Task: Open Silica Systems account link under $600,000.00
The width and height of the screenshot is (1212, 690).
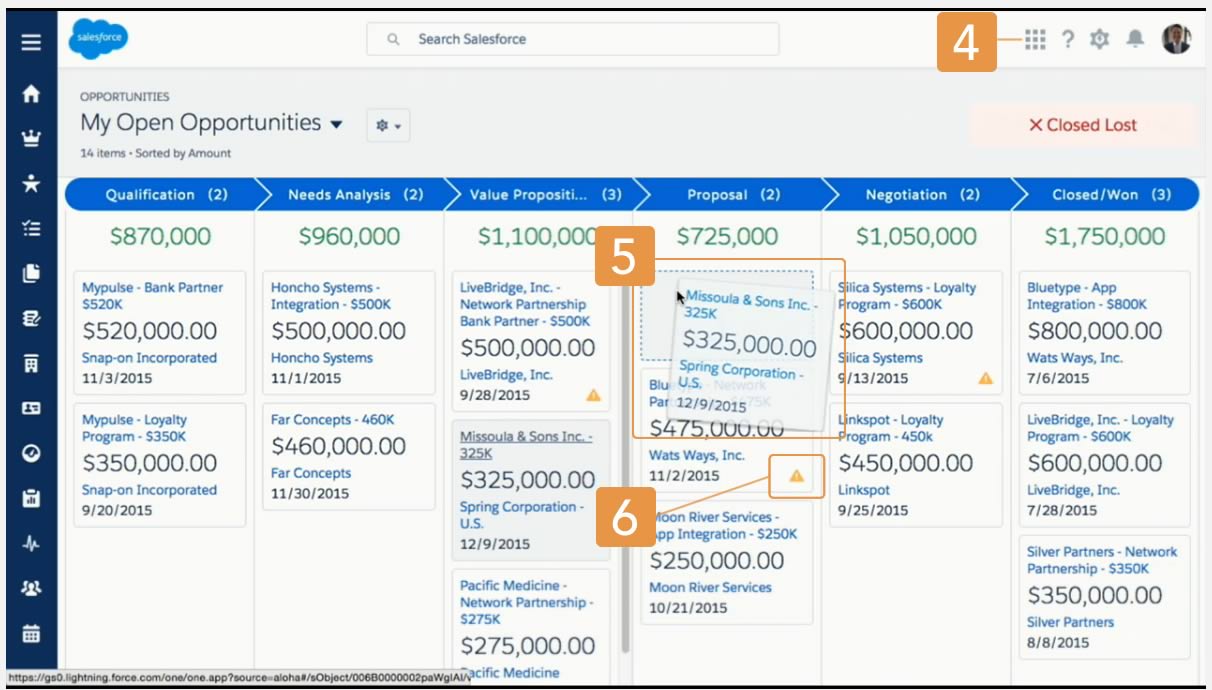Action: coord(880,358)
